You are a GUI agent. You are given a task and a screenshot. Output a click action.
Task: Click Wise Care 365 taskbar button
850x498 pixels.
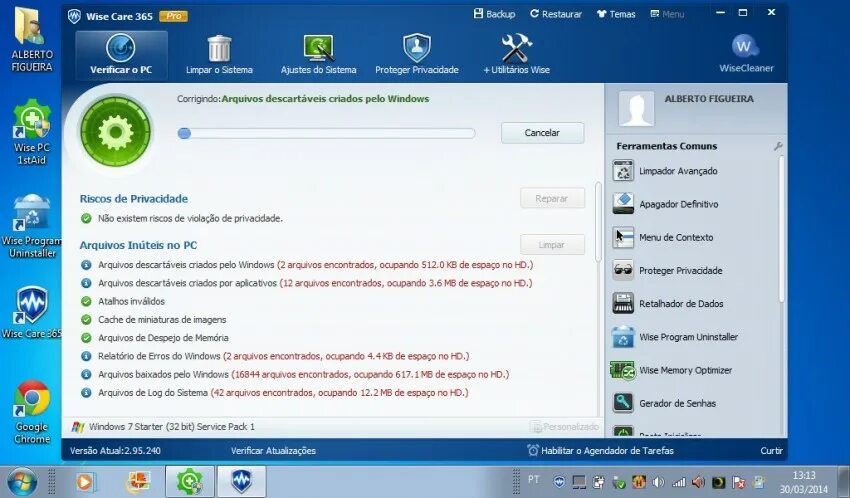click(x=242, y=481)
